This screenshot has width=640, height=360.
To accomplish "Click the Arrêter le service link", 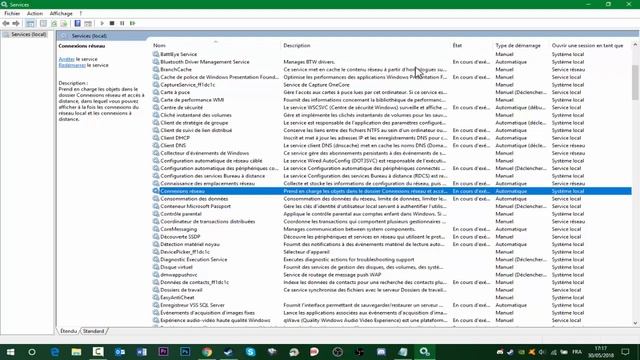I will click(67, 59).
